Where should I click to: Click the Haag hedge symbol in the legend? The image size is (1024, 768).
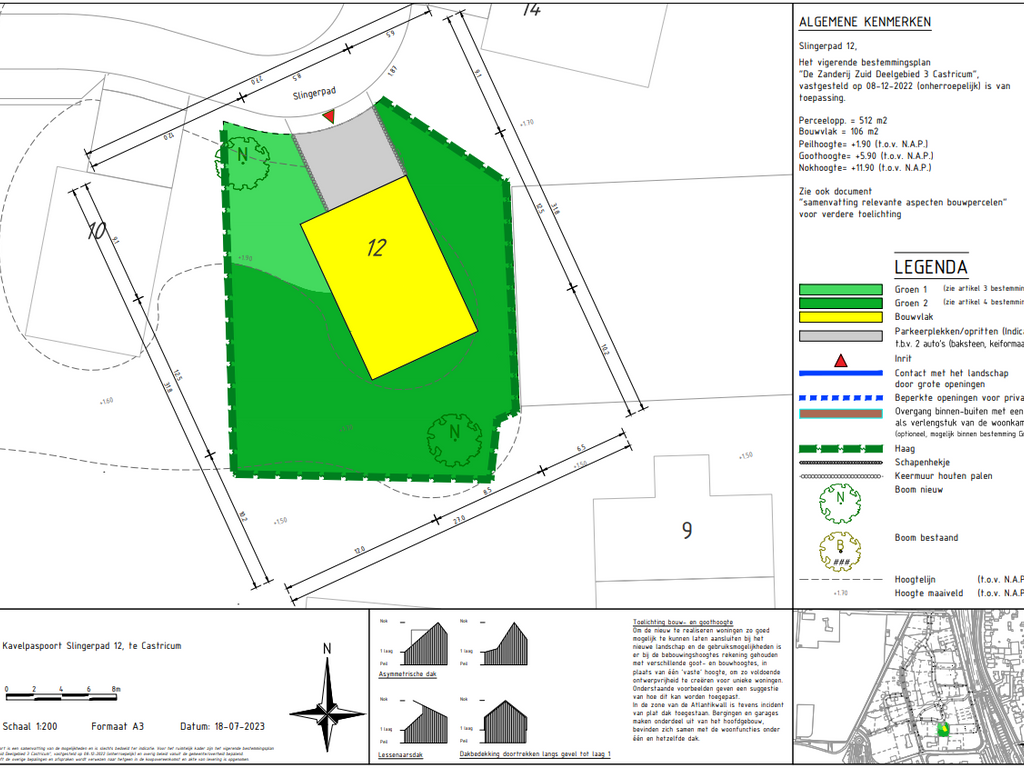(840, 449)
